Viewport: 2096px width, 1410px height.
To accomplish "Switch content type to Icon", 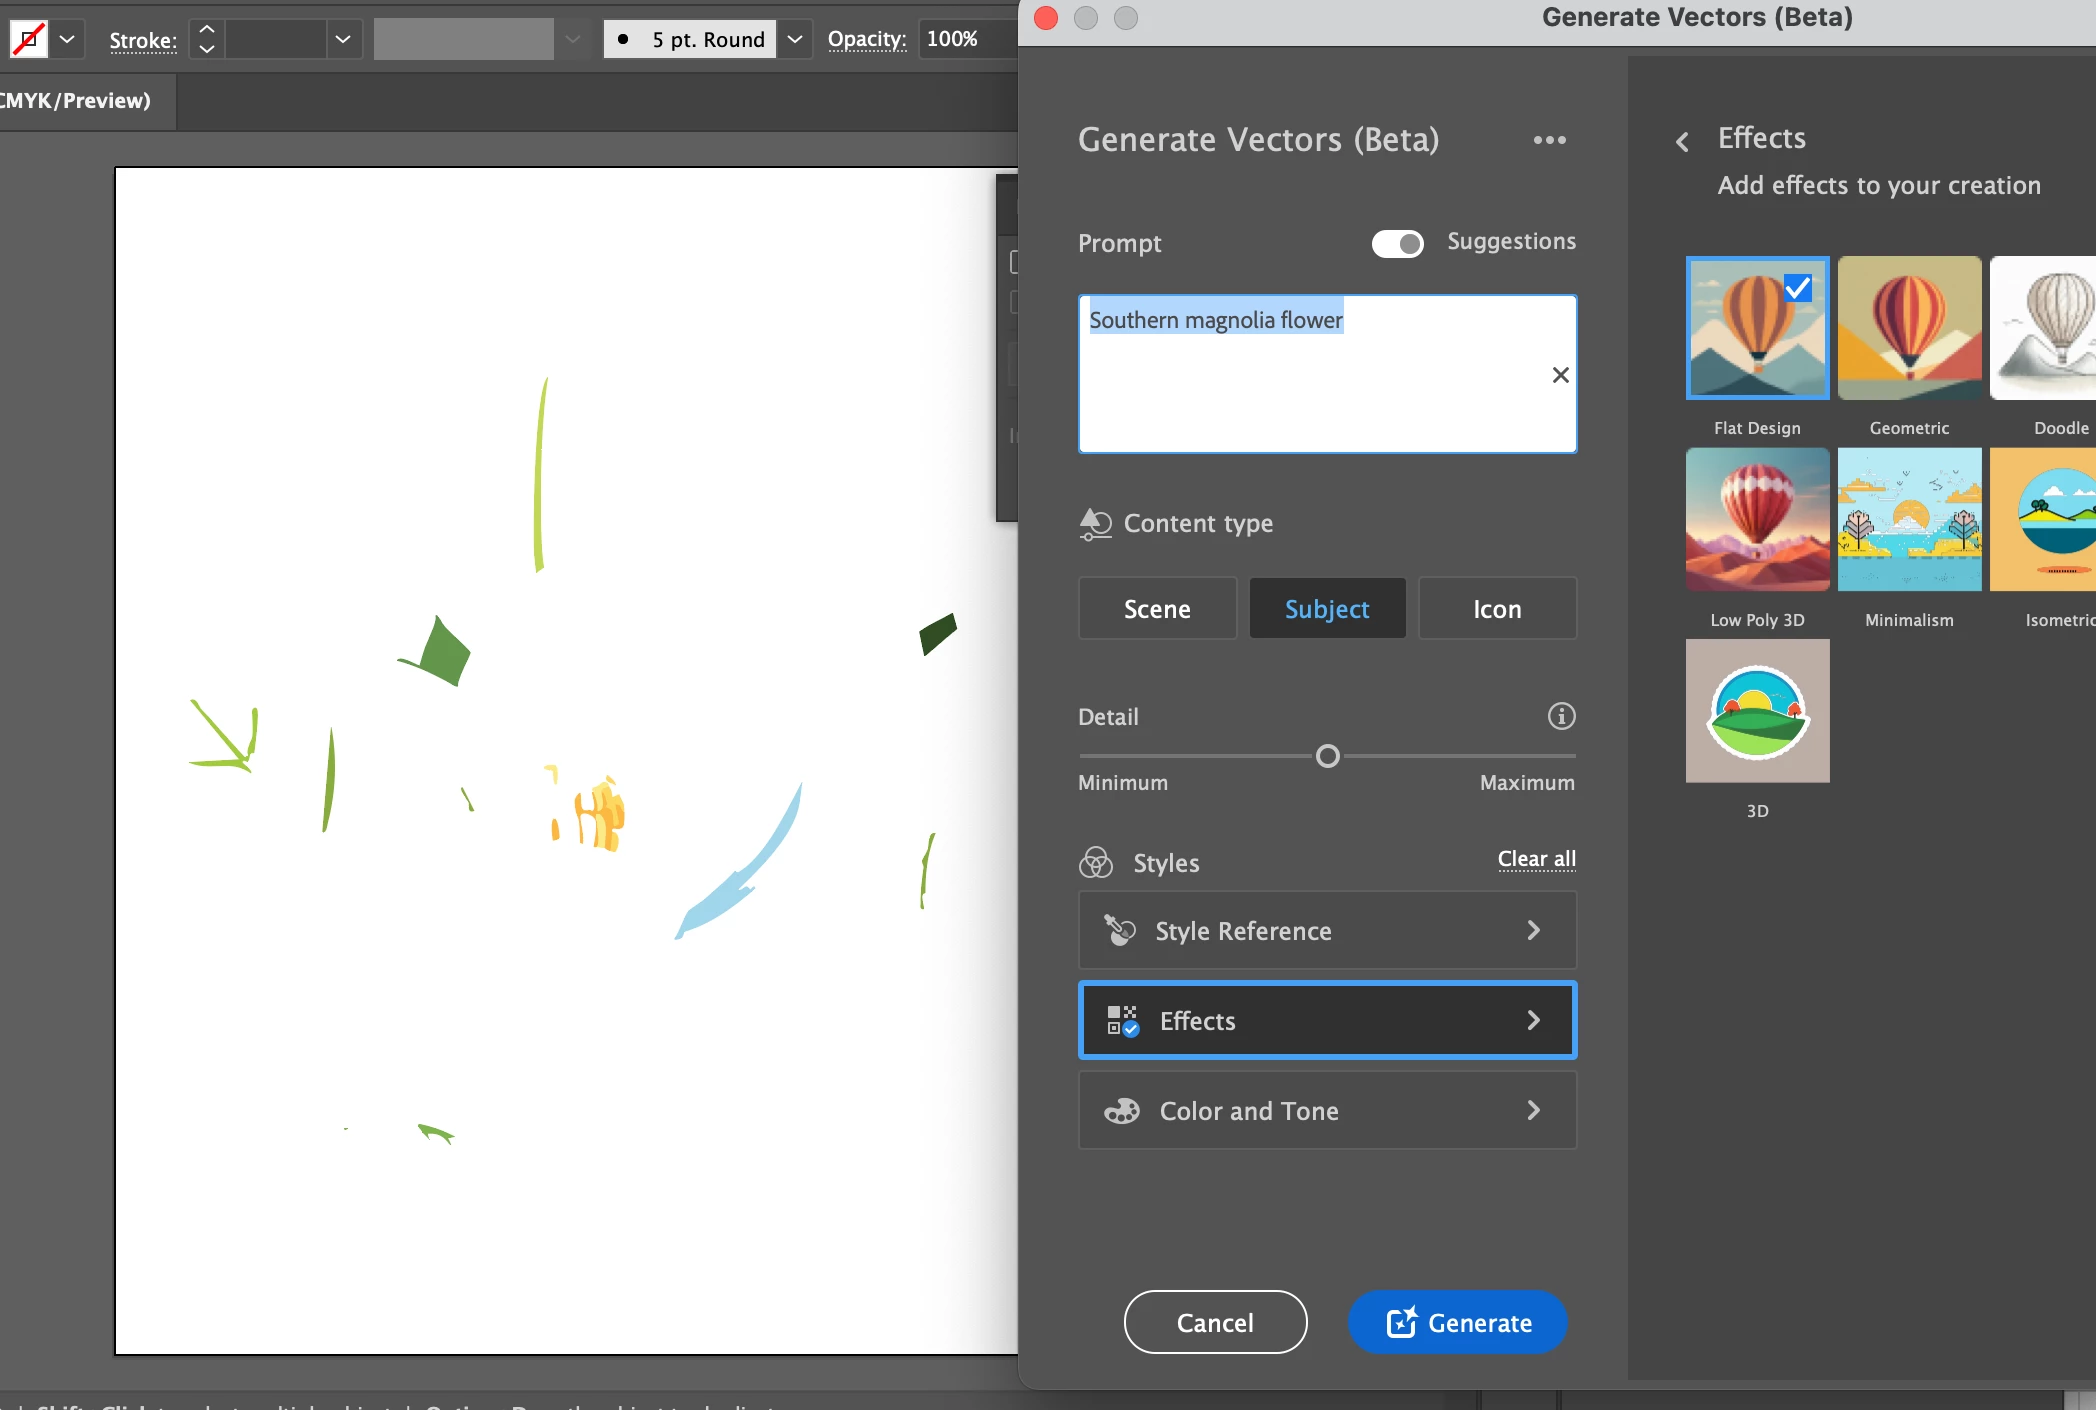I will pyautogui.click(x=1497, y=609).
